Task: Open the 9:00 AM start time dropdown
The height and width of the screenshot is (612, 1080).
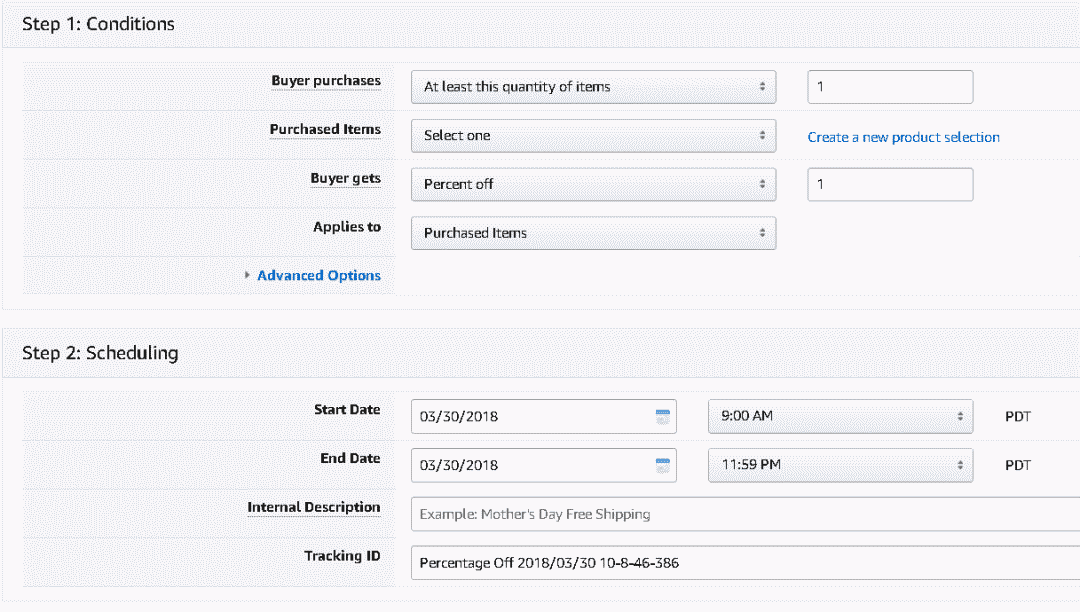Action: click(x=839, y=417)
